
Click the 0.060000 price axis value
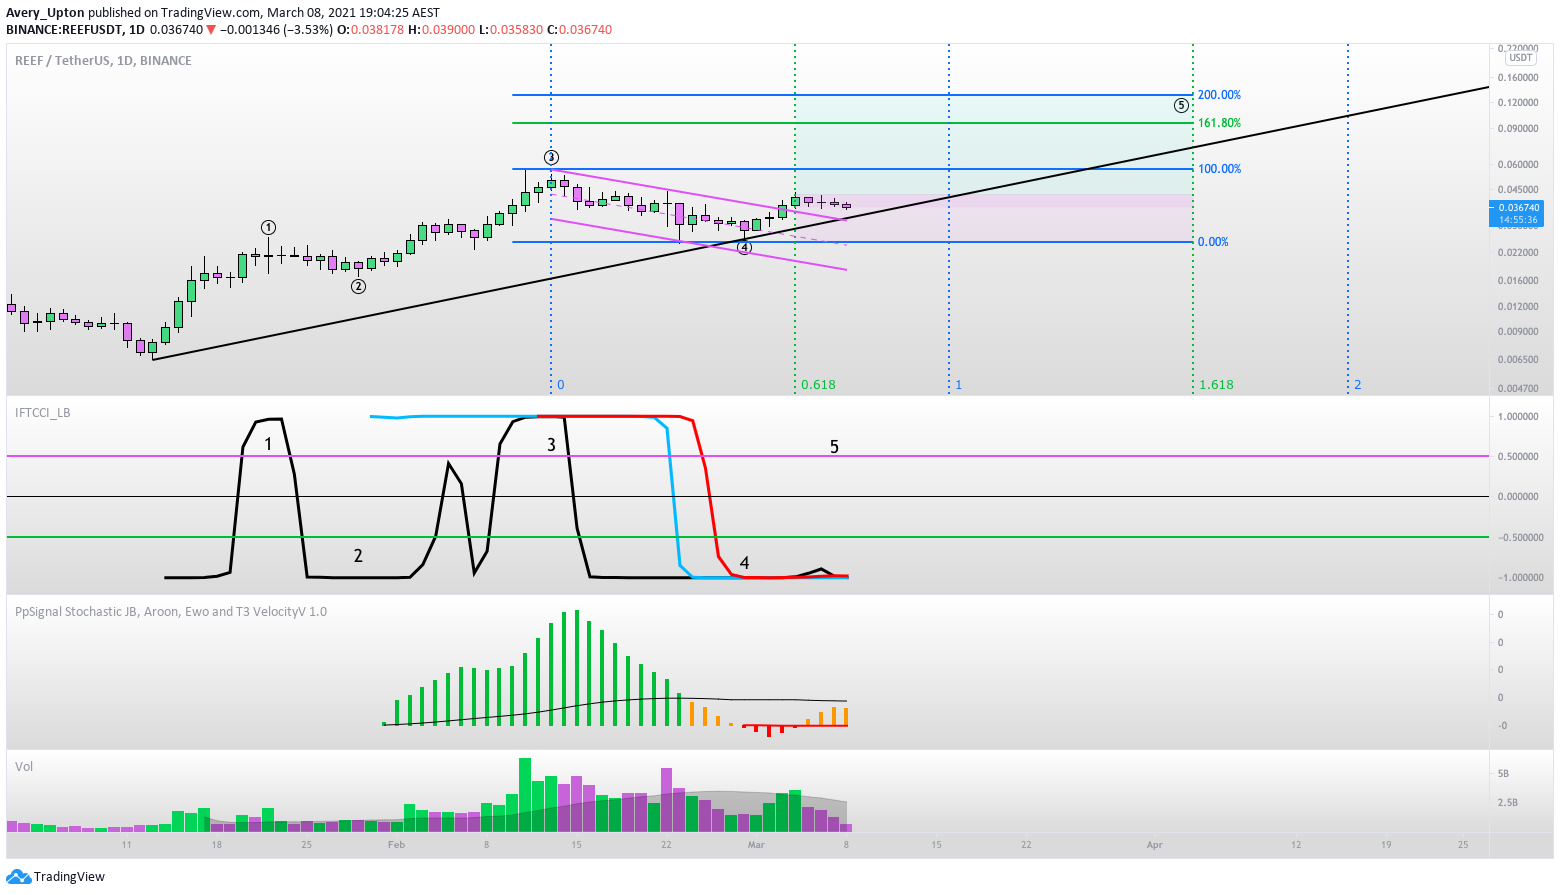(x=1518, y=165)
